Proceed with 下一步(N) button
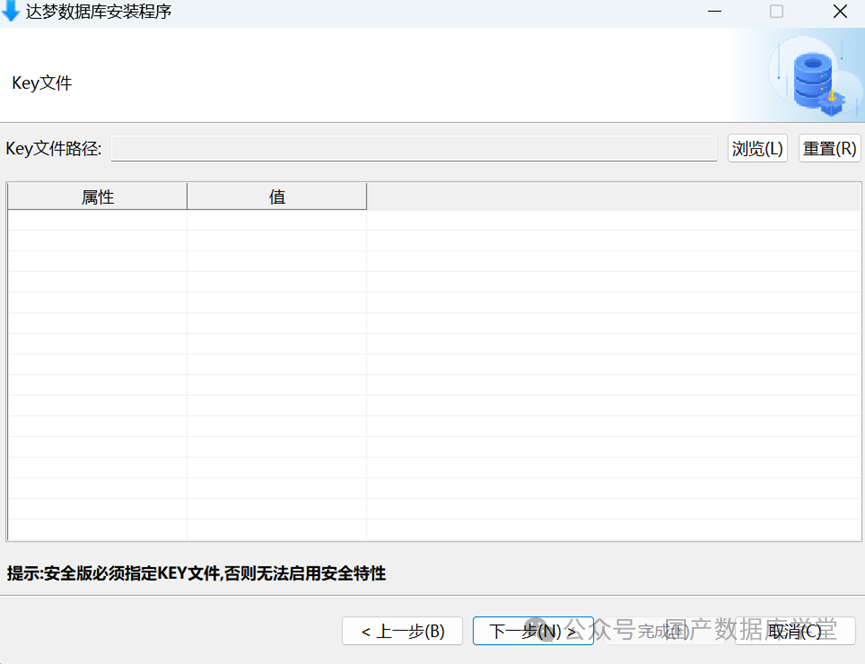The height and width of the screenshot is (664, 865). click(533, 631)
